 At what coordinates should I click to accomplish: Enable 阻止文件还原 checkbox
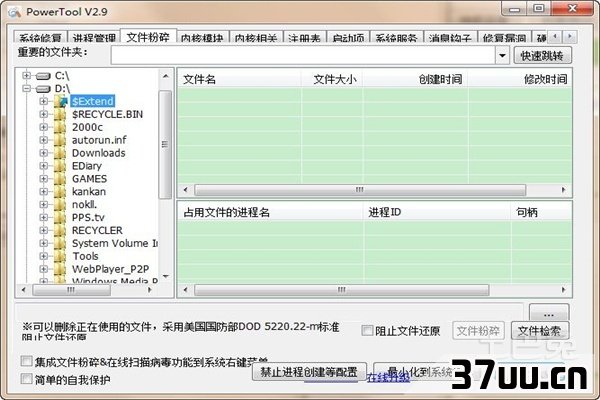point(367,330)
